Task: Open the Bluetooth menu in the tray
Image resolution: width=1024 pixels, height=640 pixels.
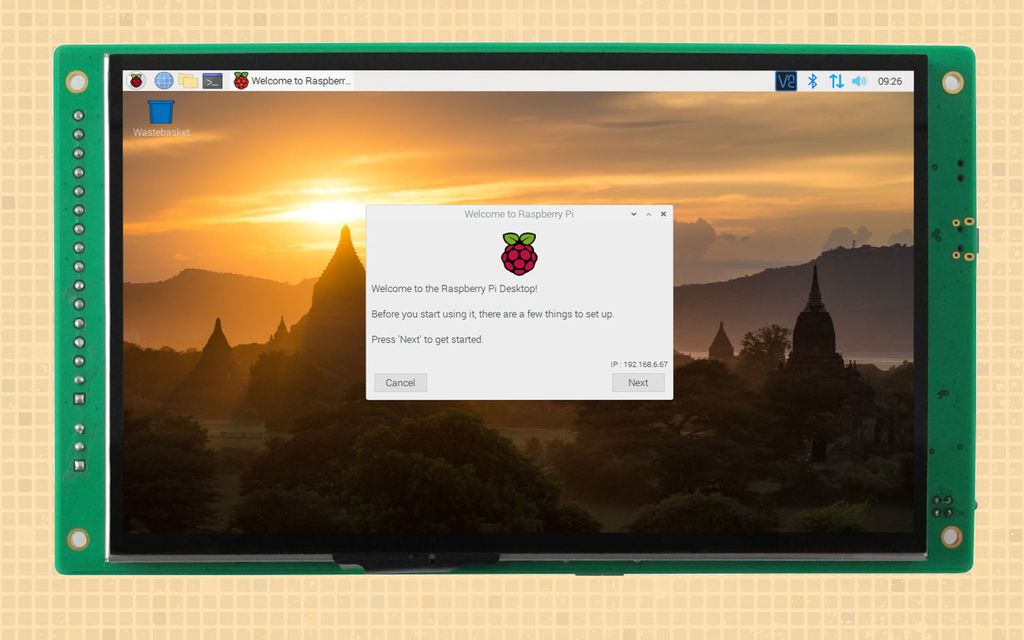Action: pos(811,80)
